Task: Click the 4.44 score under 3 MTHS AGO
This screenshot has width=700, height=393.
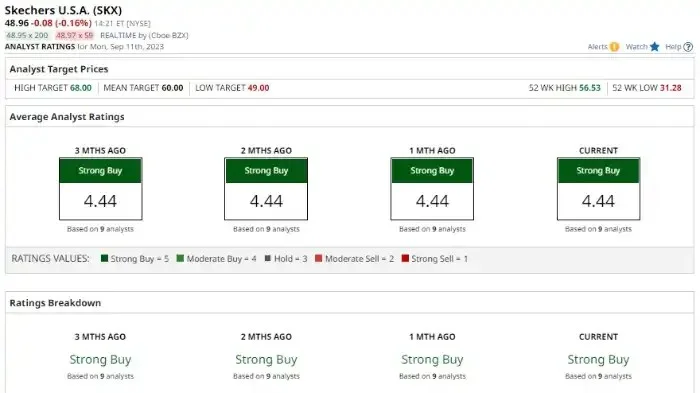Action: 100,201
